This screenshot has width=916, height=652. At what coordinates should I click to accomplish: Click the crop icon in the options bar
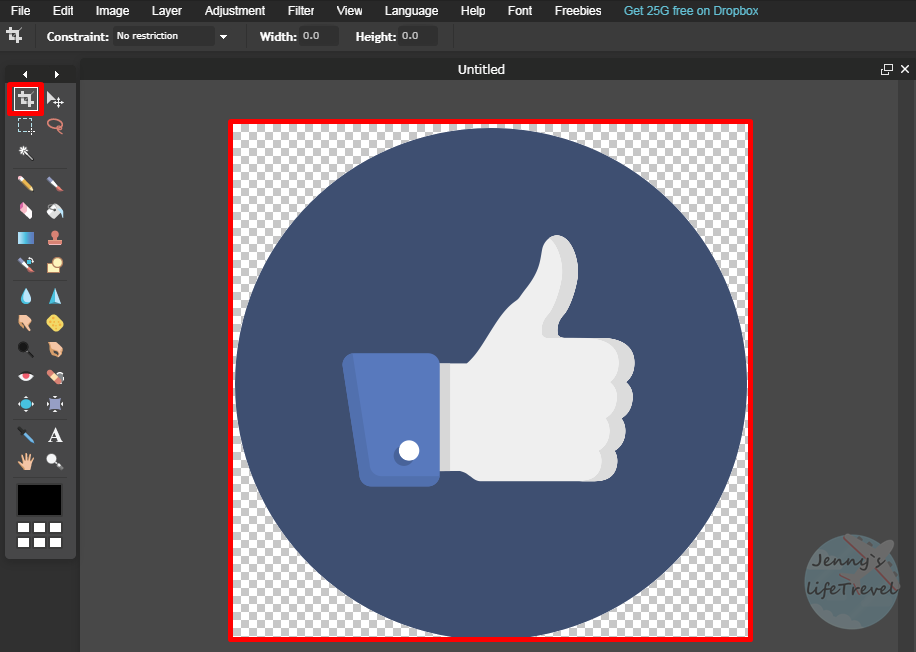[14, 36]
